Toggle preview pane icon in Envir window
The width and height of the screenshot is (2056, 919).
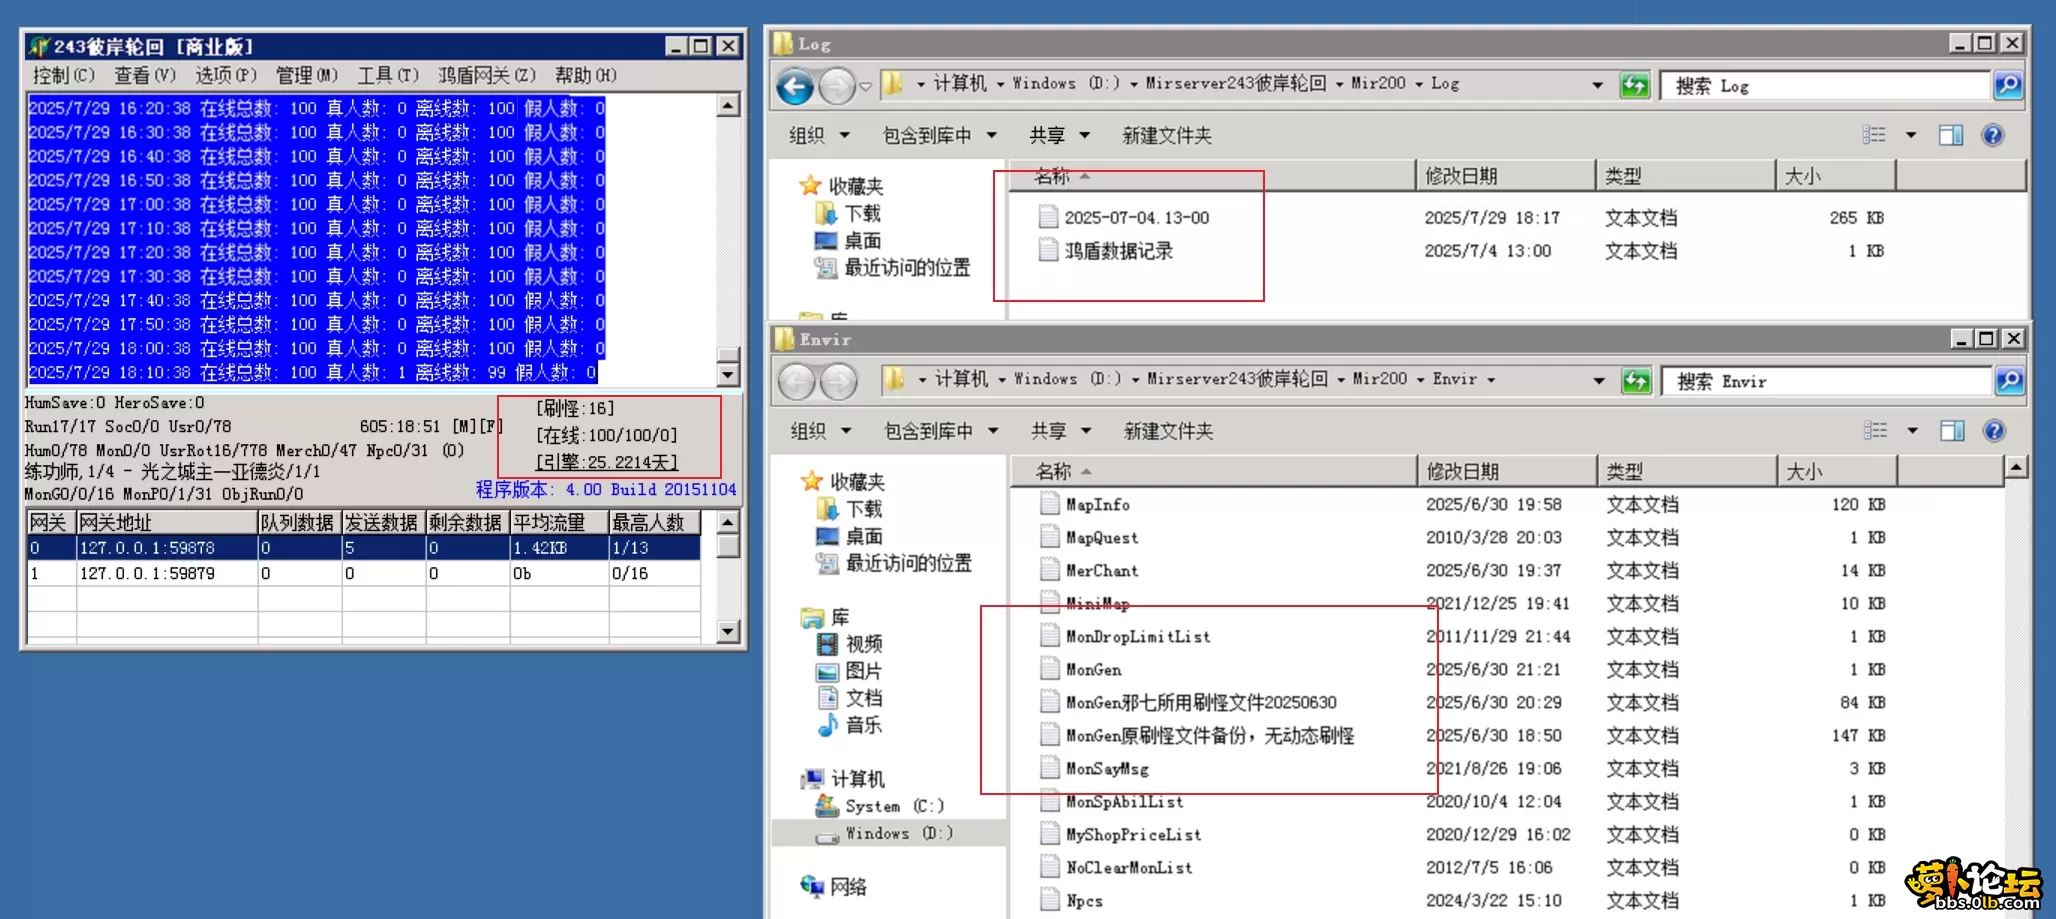[1952, 431]
